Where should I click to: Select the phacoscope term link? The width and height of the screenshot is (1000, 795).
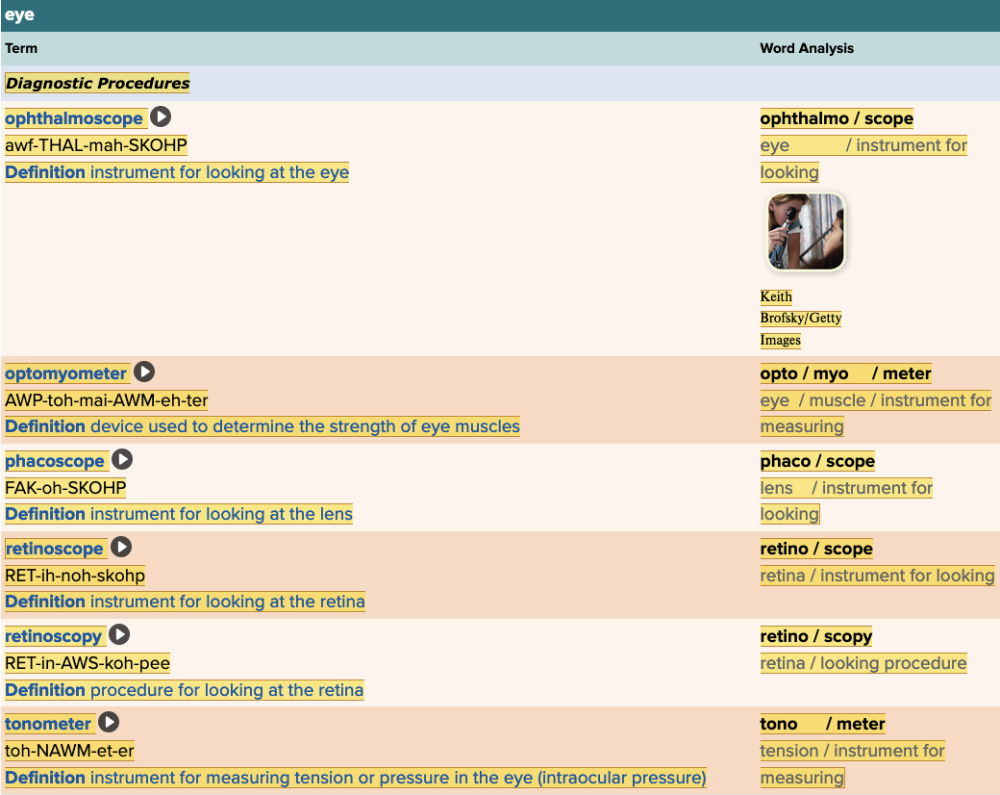pos(55,461)
